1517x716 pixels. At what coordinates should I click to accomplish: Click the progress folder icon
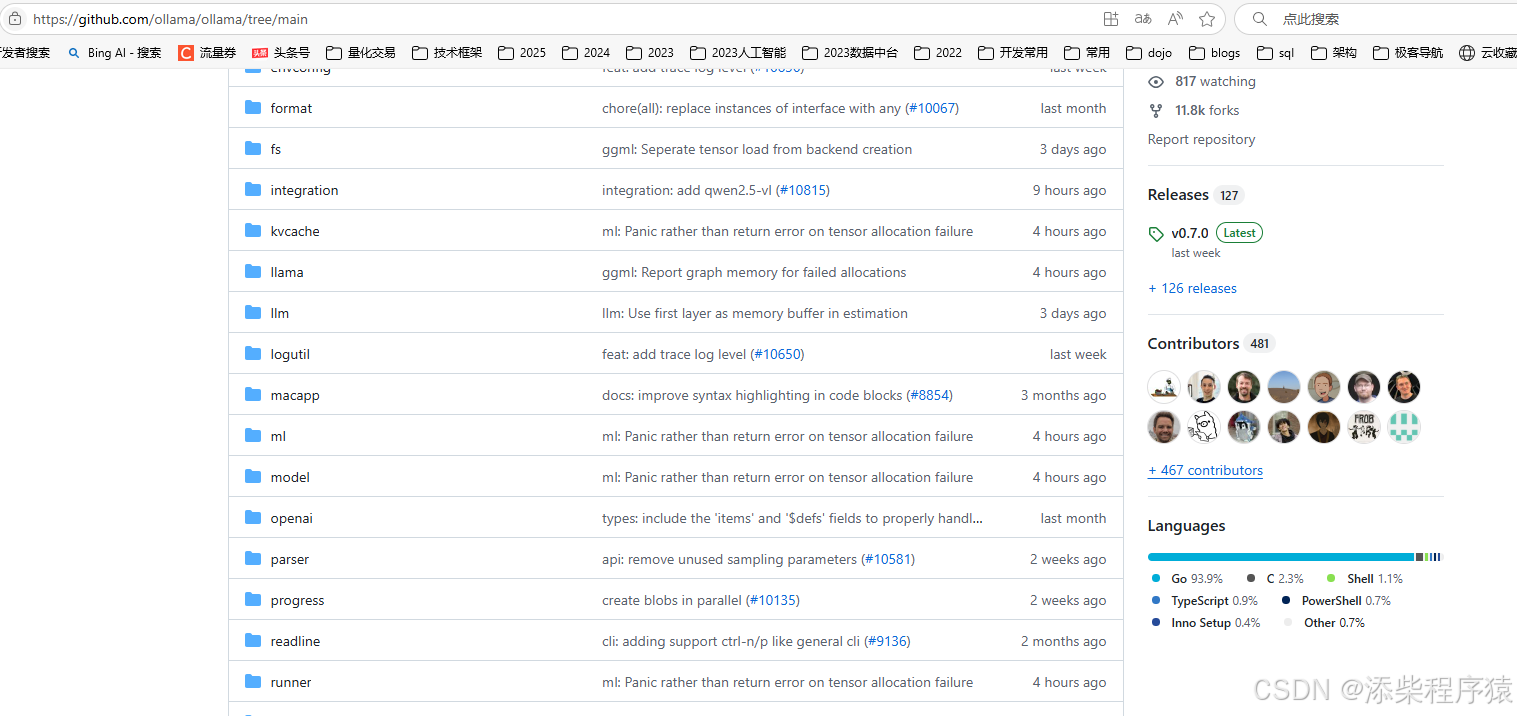(253, 599)
